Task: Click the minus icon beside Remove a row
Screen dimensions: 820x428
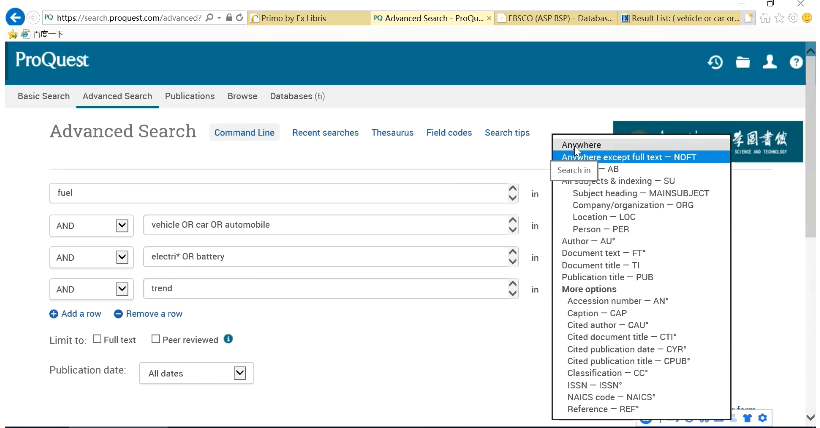Action: point(118,314)
